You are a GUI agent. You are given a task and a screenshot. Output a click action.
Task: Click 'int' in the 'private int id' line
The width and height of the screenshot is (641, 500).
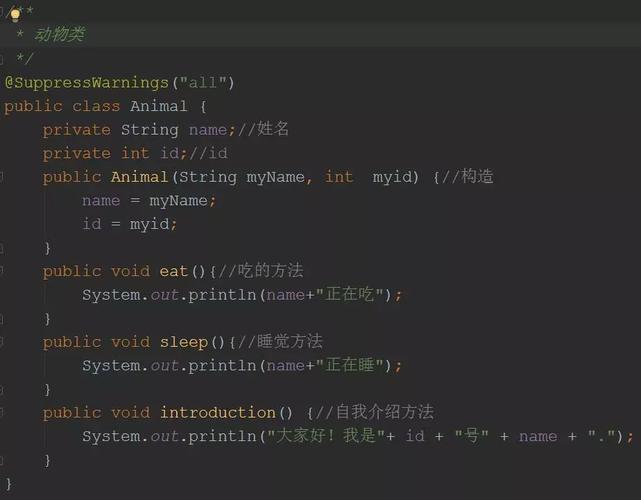coord(135,153)
